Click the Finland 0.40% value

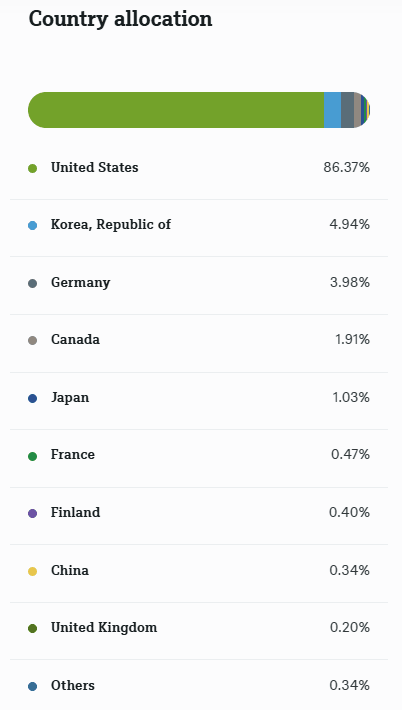point(349,513)
